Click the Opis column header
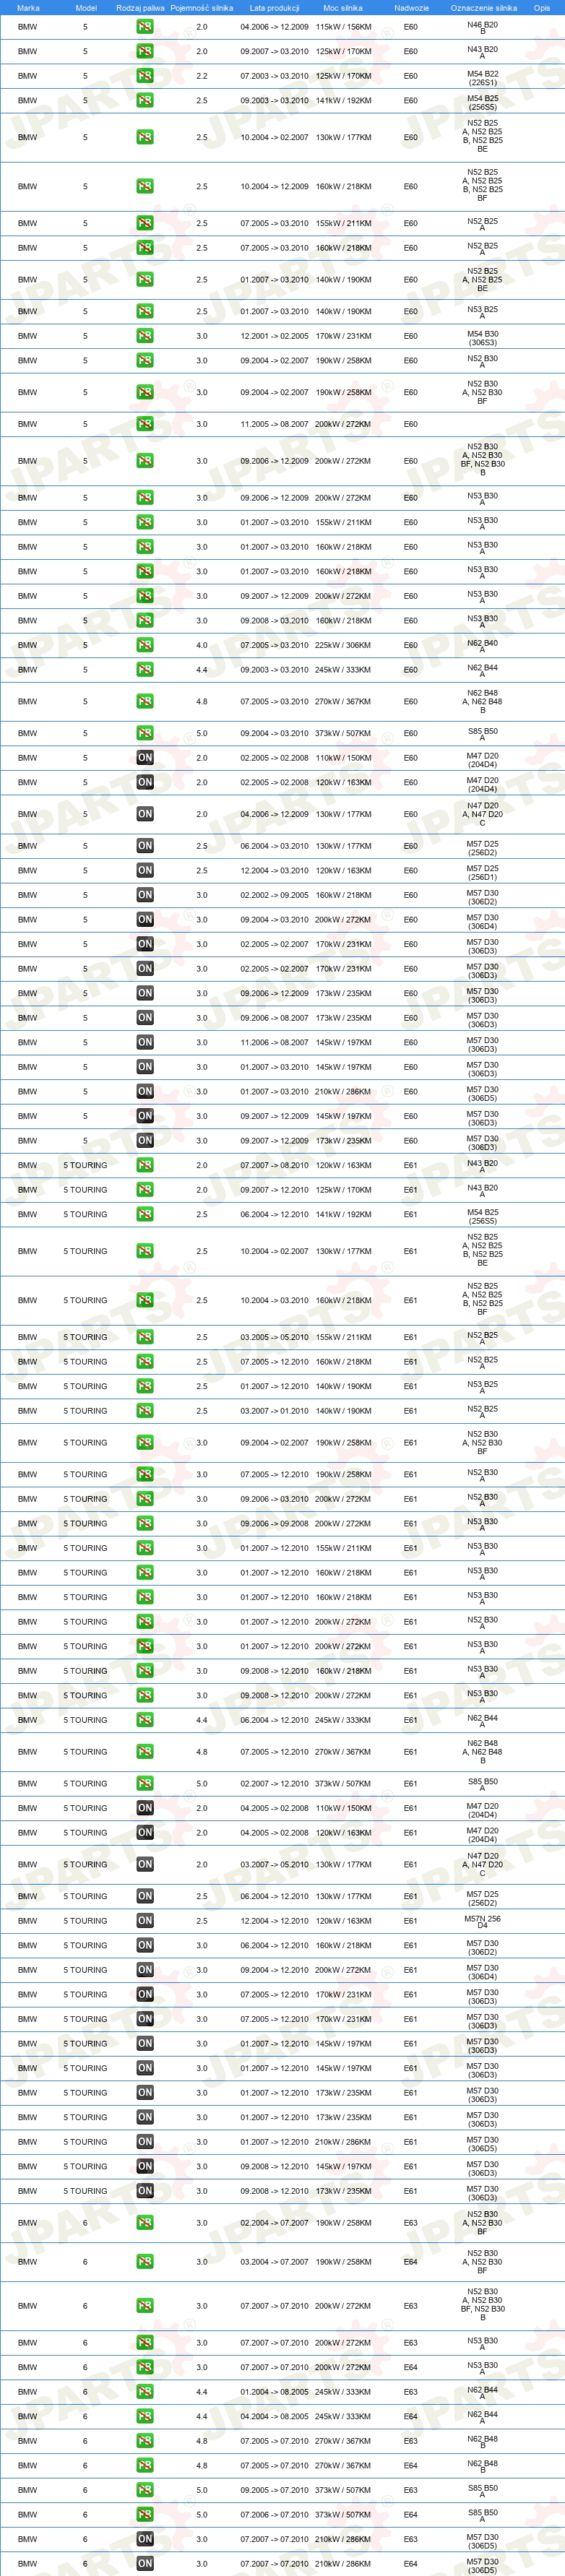Screen dimensions: 565x2576 [542, 8]
